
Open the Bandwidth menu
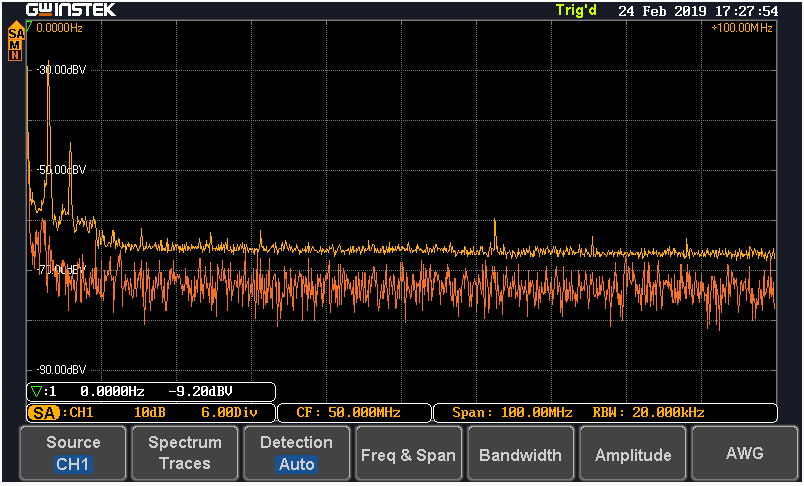pyautogui.click(x=520, y=454)
